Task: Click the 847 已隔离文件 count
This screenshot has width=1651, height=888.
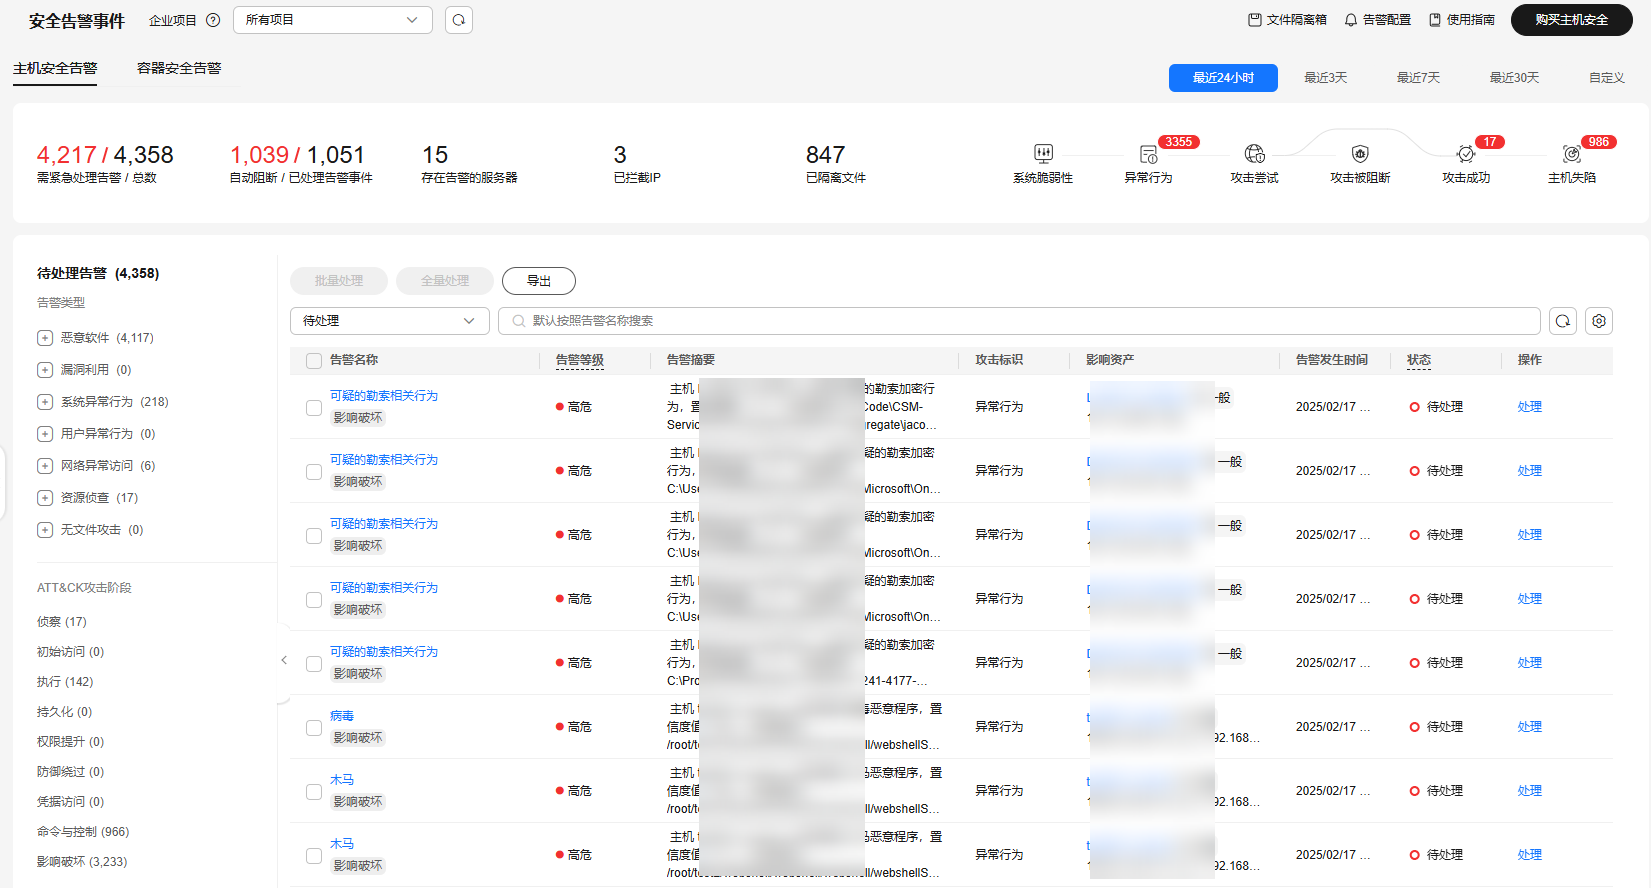Action: point(826,155)
